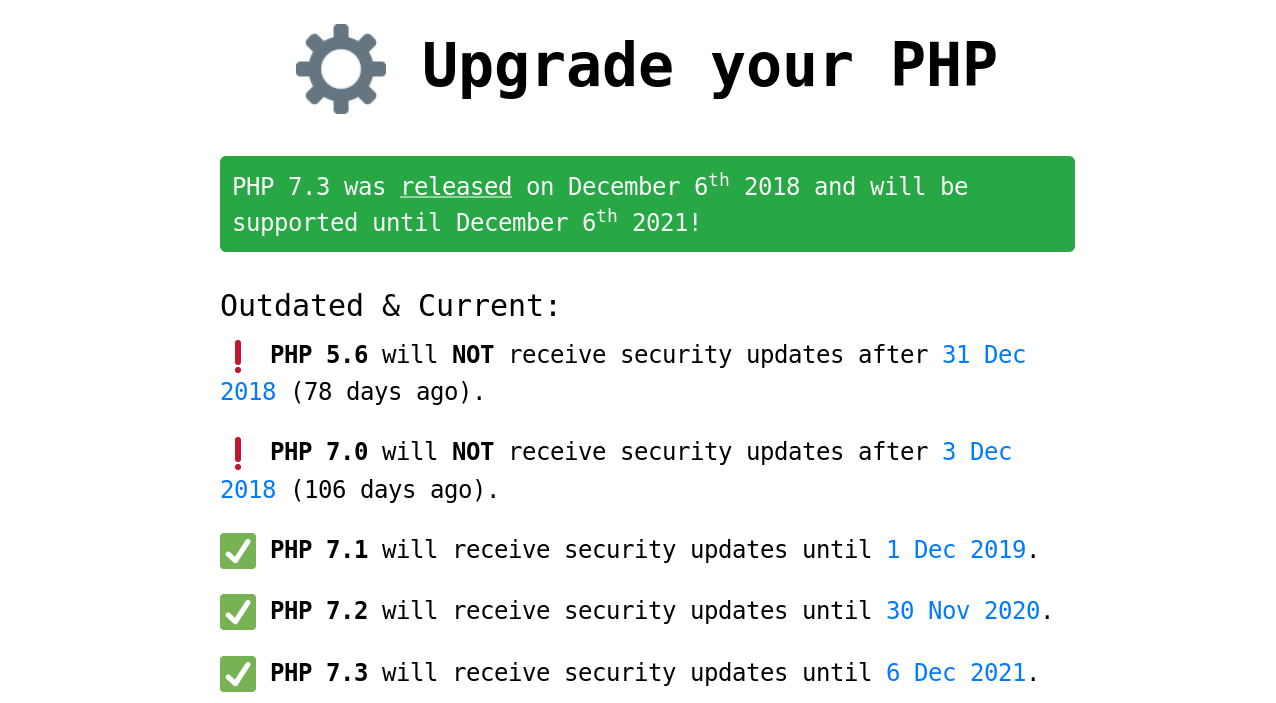Select the bold "PHP 7.0" label
This screenshot has height=703, width=1276.
tap(319, 452)
